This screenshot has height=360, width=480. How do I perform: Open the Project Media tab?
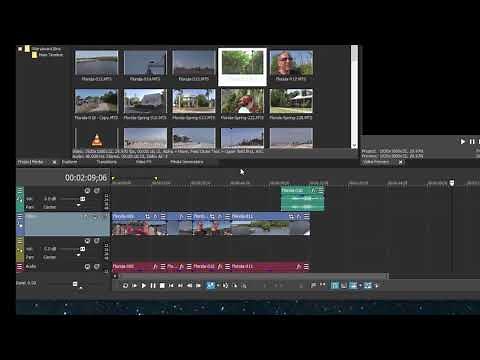[x=30, y=162]
